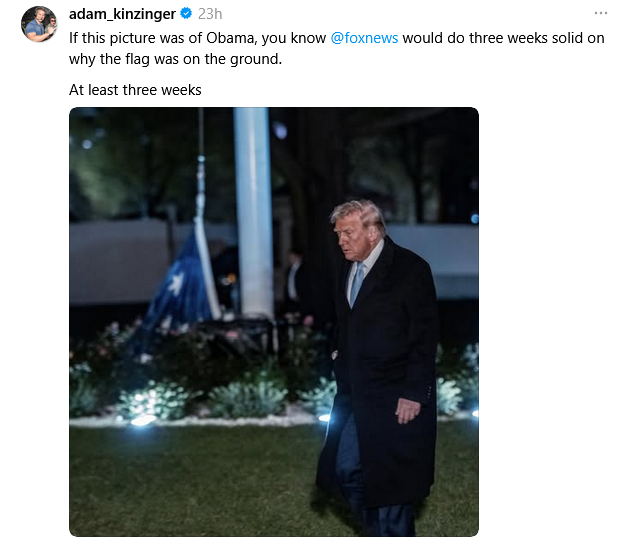Open the @foxnews mention link
This screenshot has height=537, width=633.
tap(364, 38)
